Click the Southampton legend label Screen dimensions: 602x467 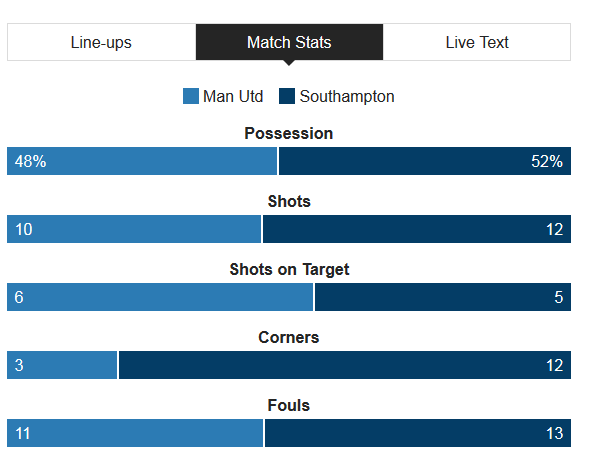point(347,97)
